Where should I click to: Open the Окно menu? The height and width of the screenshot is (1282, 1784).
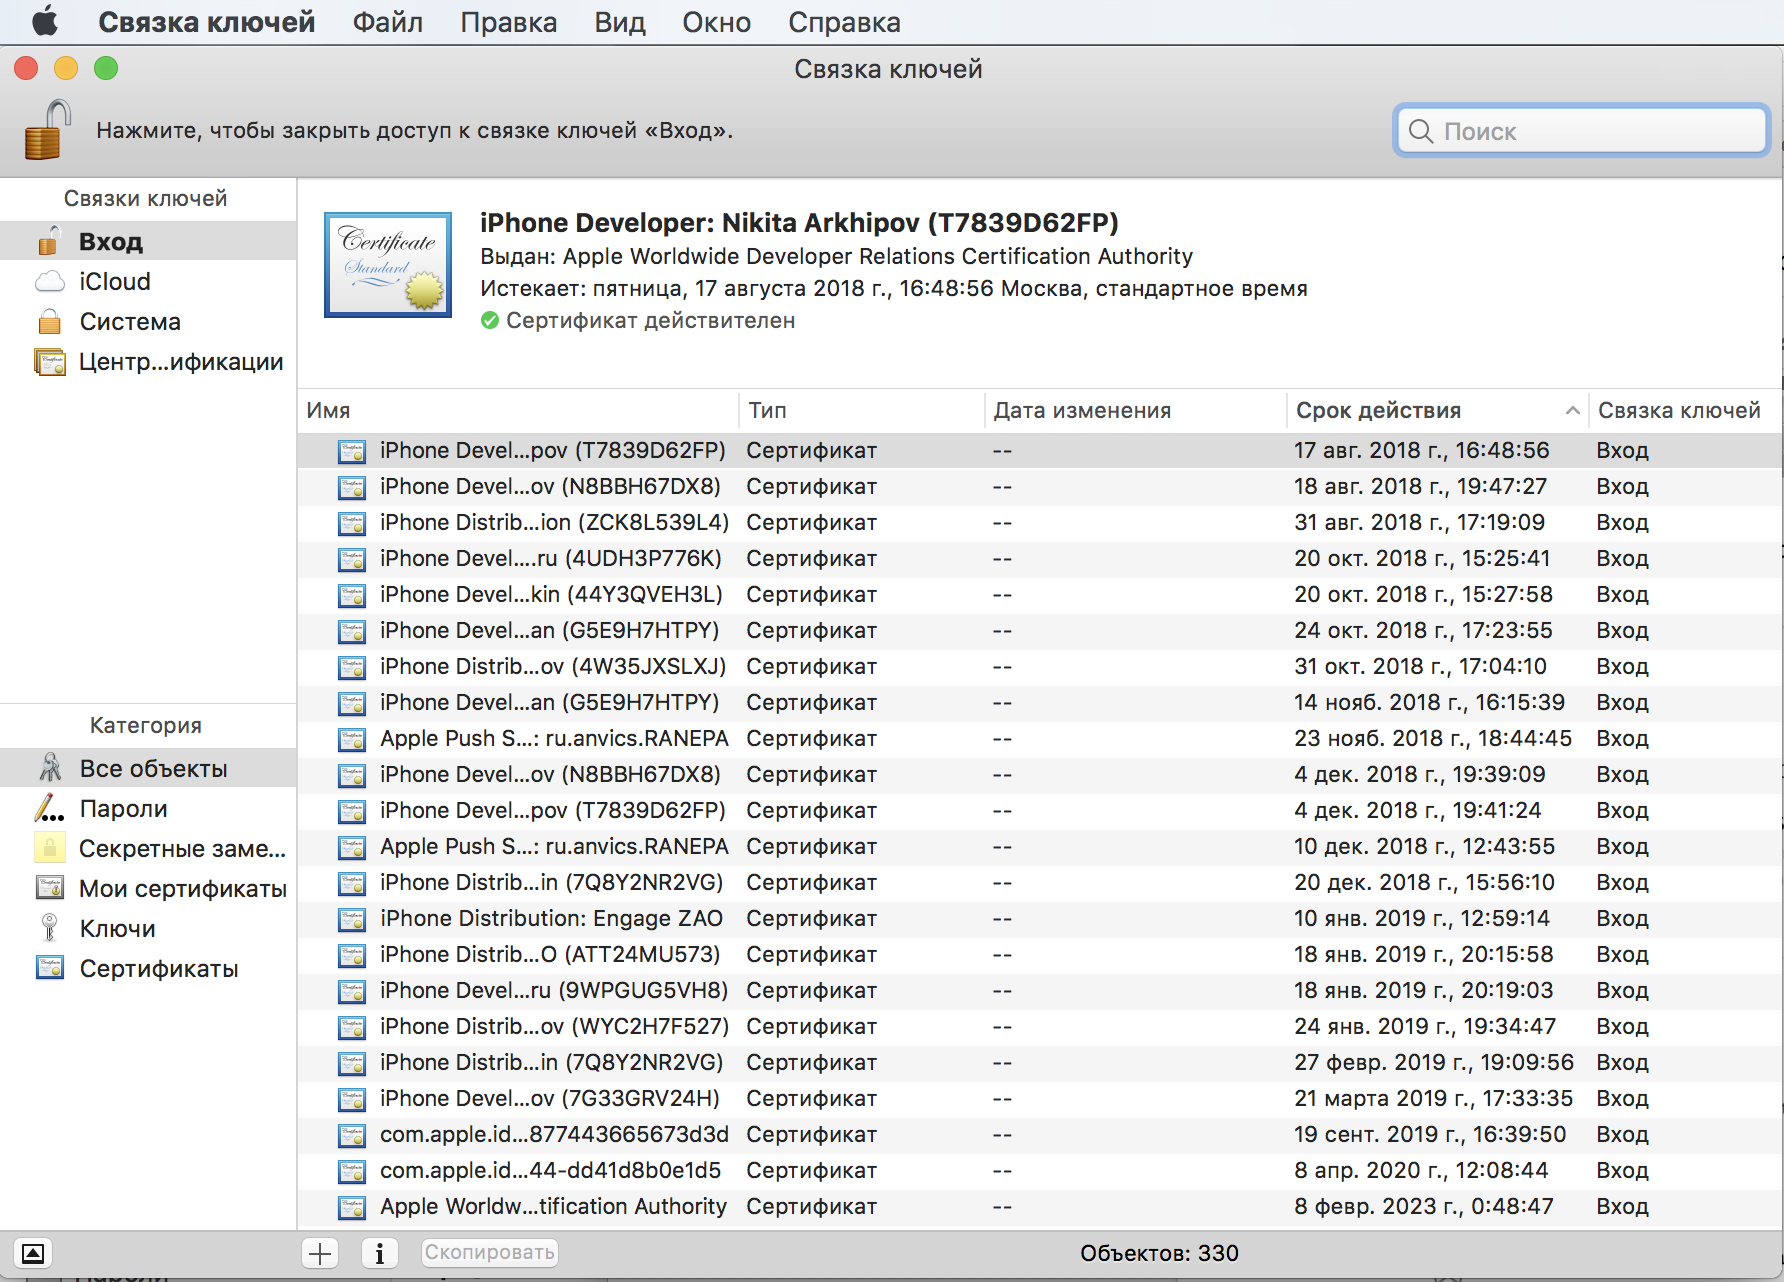[x=717, y=21]
